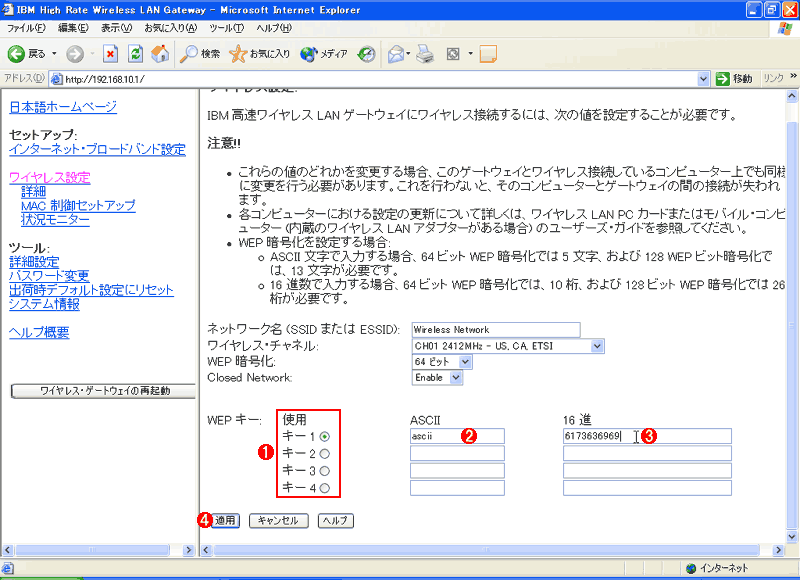Open the 状況モニター link
The image size is (800, 580).
click(x=55, y=220)
